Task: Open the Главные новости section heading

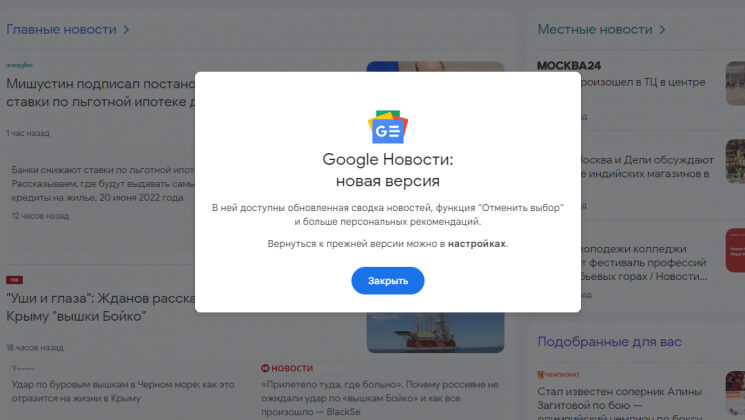Action: coord(61,29)
